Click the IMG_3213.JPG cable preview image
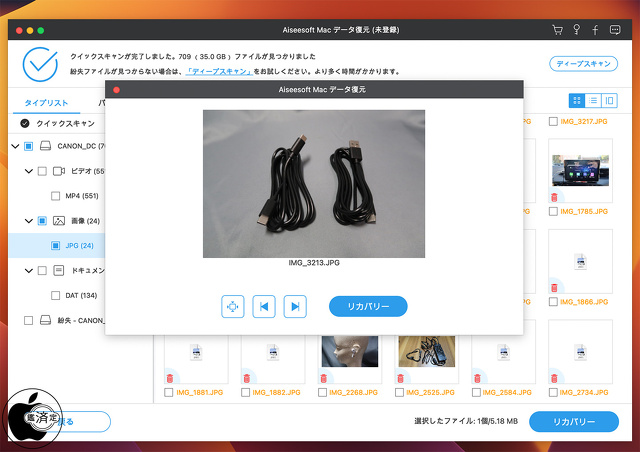This screenshot has height=452, width=640. point(314,184)
